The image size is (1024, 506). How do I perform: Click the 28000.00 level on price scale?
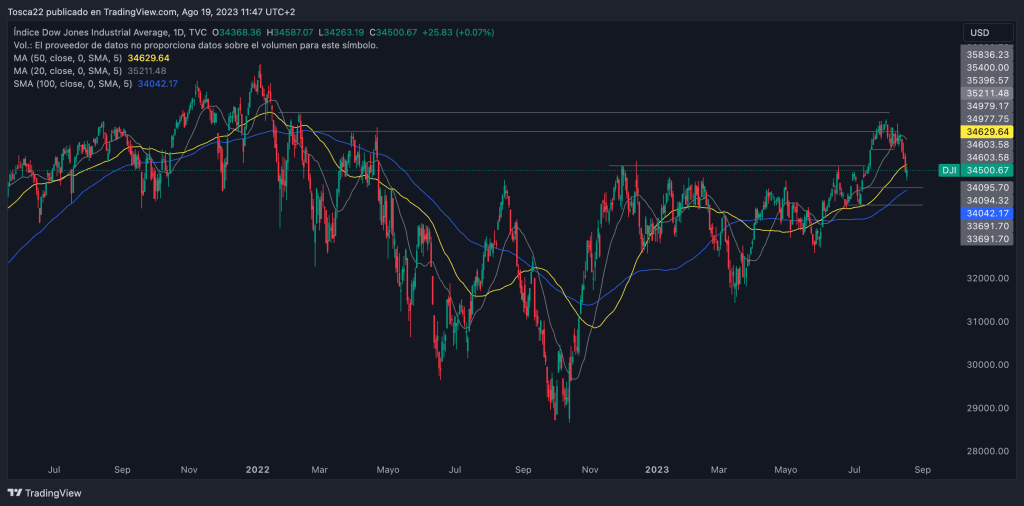pos(986,451)
